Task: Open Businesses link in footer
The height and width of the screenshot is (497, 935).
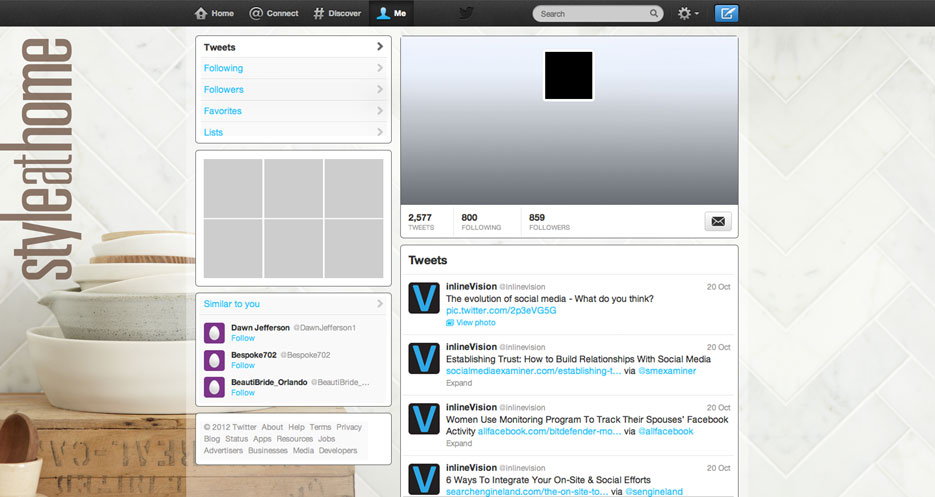Action: point(268,450)
